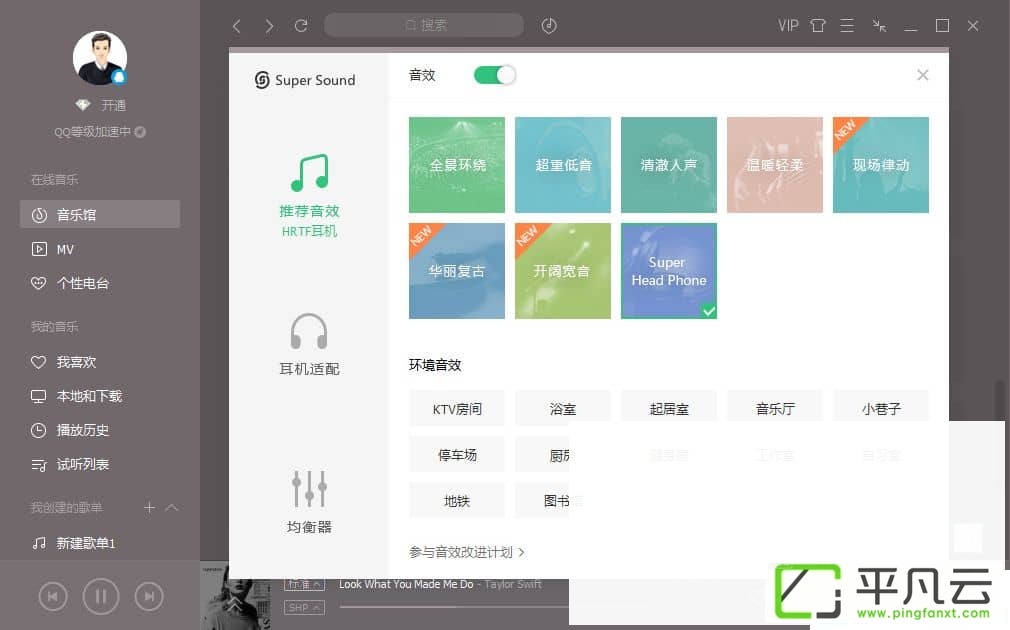Apply KTV房间 environment effect
Screen dimensions: 1010x630
click(x=457, y=409)
